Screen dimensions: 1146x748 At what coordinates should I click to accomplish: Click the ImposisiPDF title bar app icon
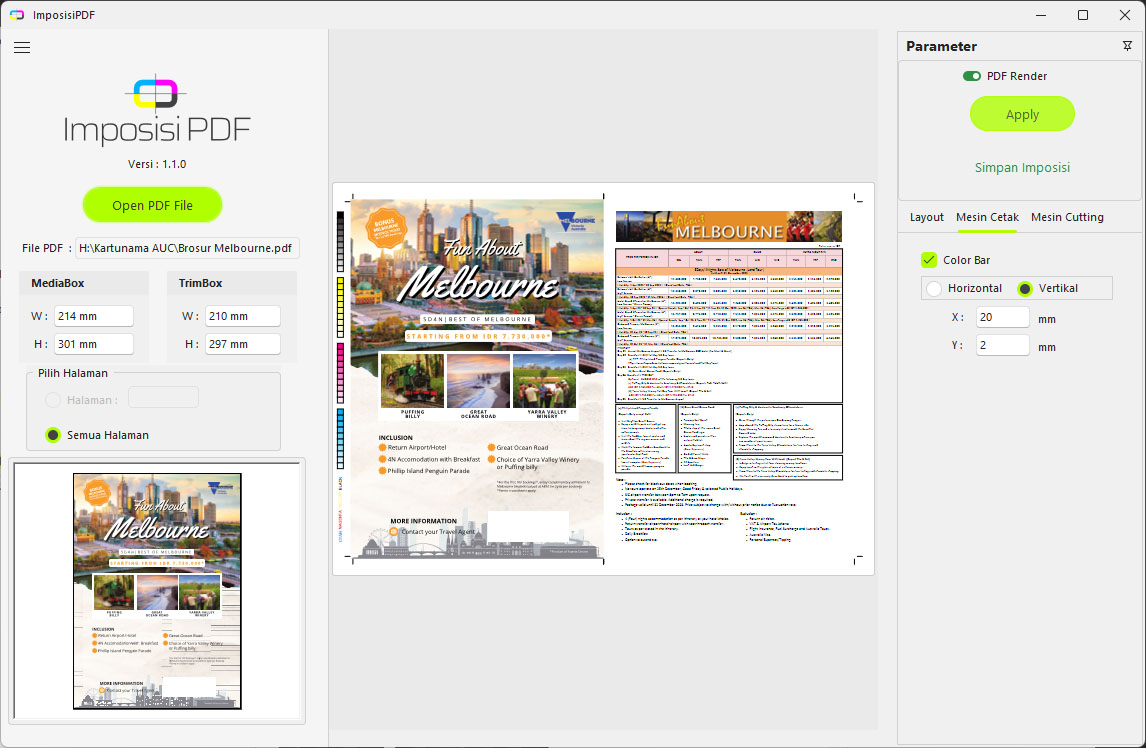point(17,15)
